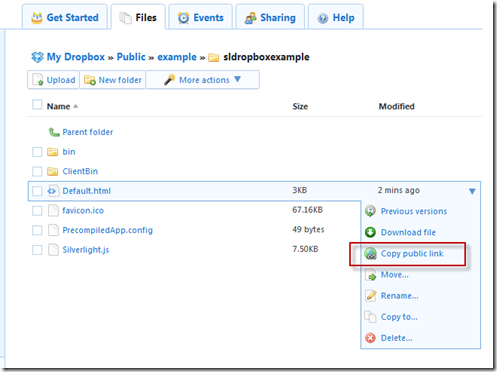Open the Silverlight.js file link
497x372 pixels.
click(86, 250)
